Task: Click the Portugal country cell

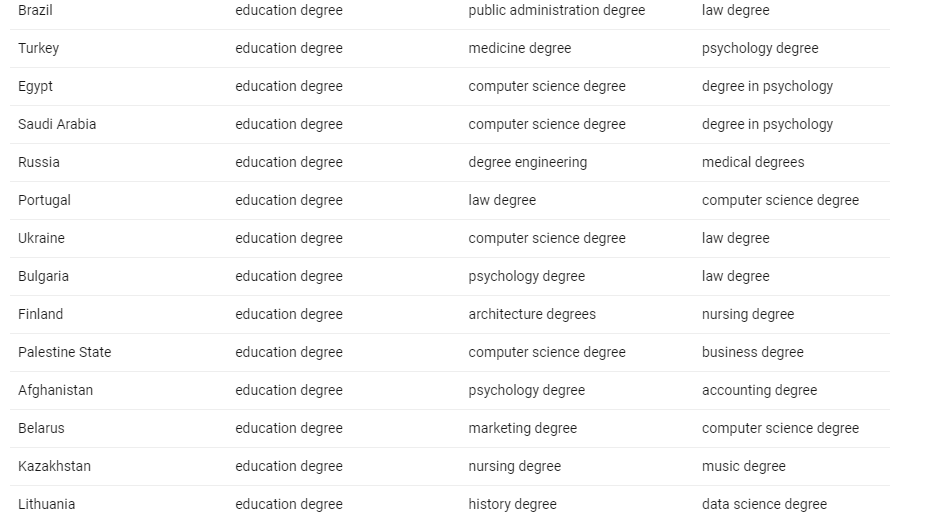Action: click(44, 200)
